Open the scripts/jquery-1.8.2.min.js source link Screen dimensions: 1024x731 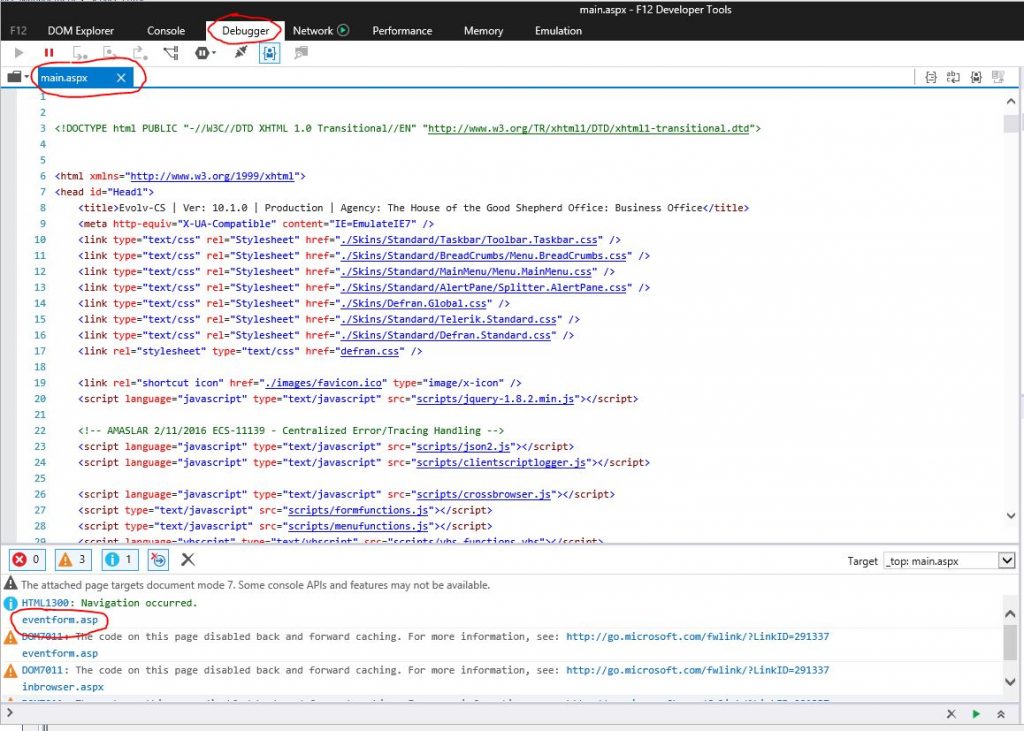coord(496,398)
